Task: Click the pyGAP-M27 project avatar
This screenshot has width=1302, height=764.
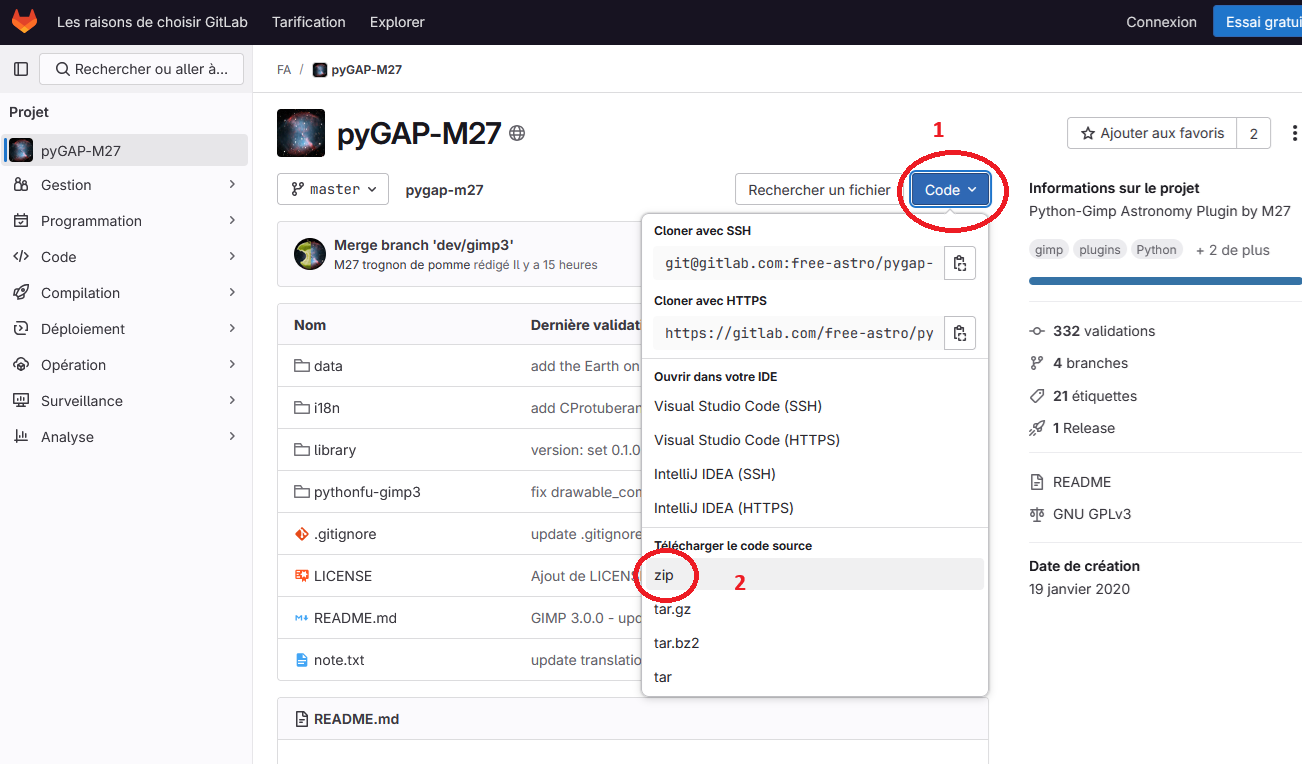Action: coord(301,133)
